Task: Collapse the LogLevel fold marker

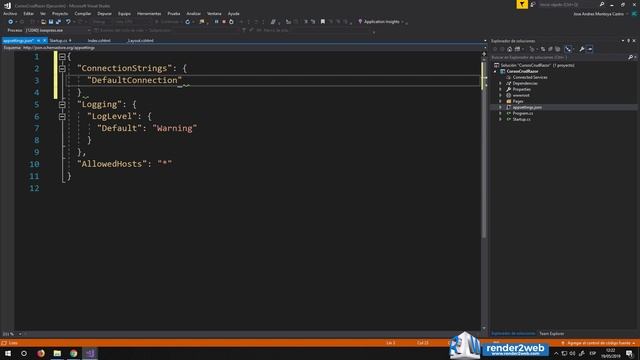Action: 62,116
